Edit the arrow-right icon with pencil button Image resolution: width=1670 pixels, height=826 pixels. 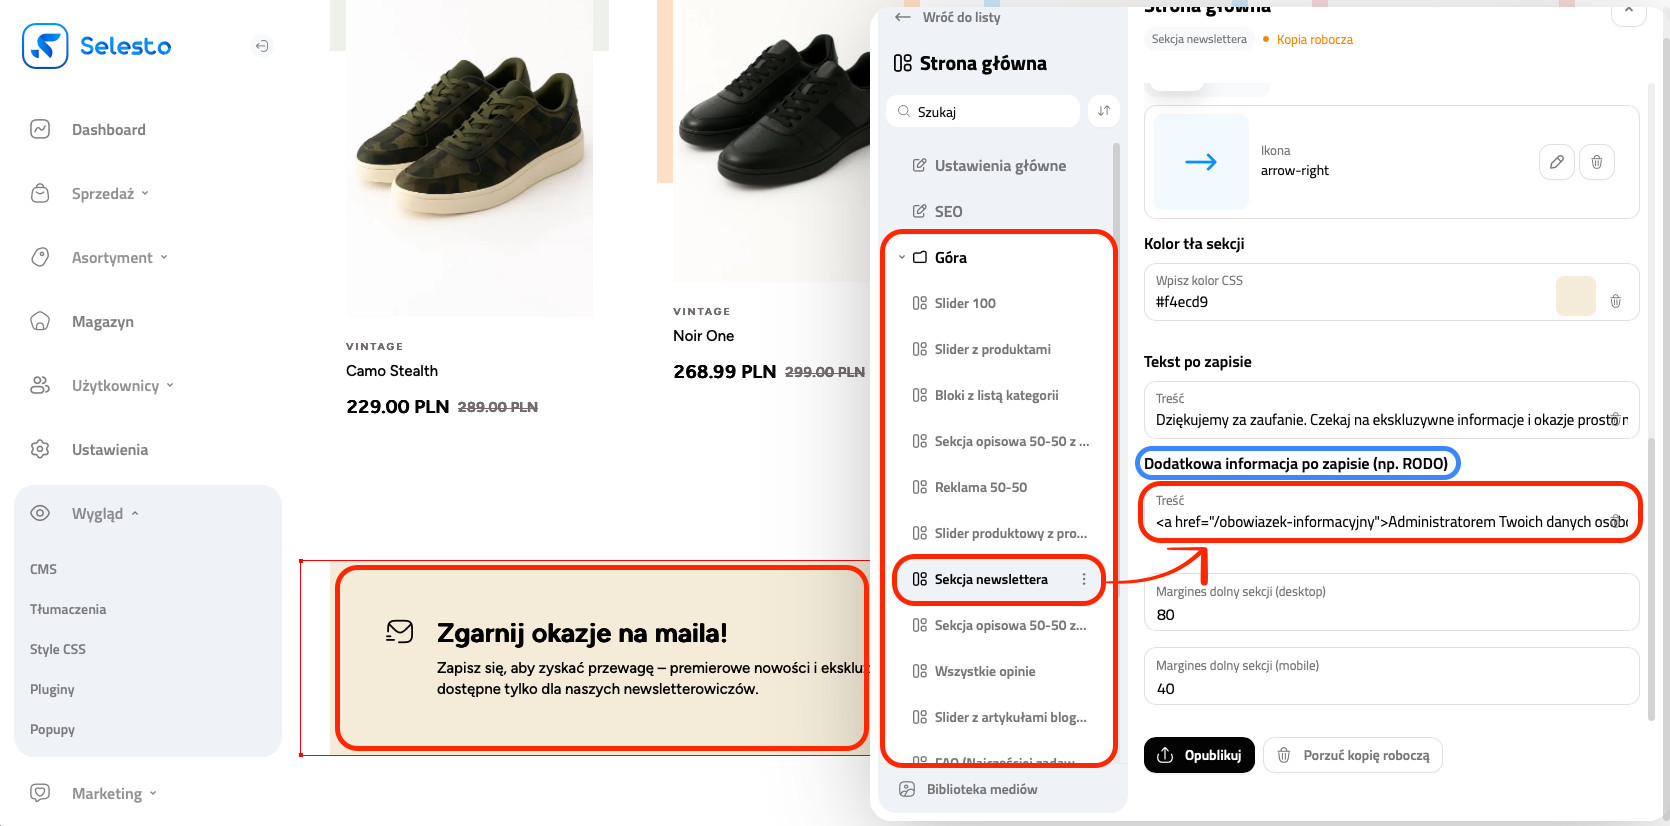point(1556,162)
